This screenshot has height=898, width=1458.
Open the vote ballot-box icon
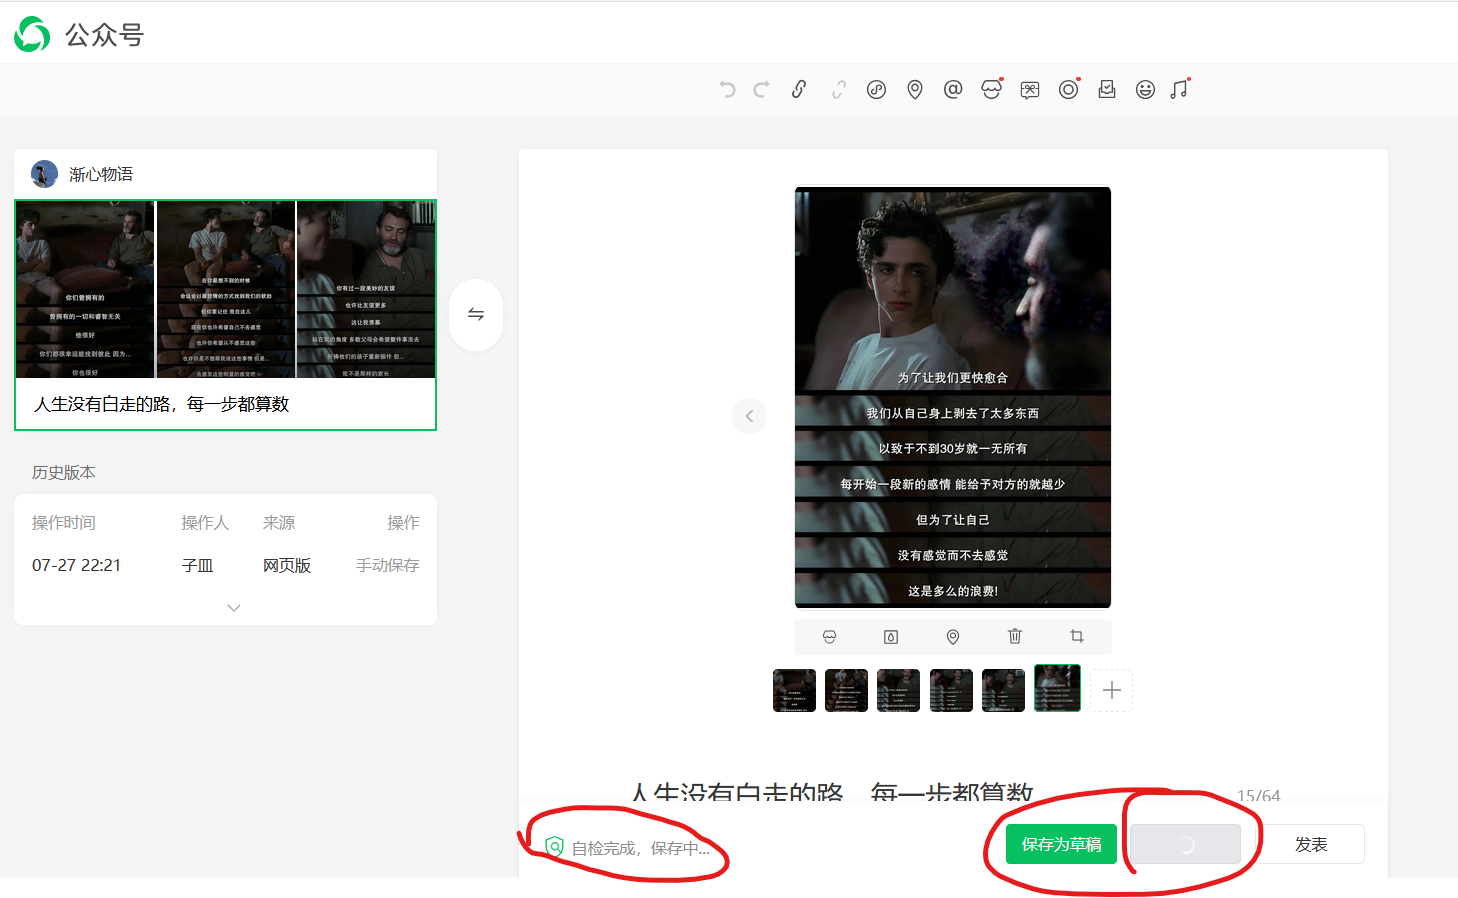[x=1107, y=89]
